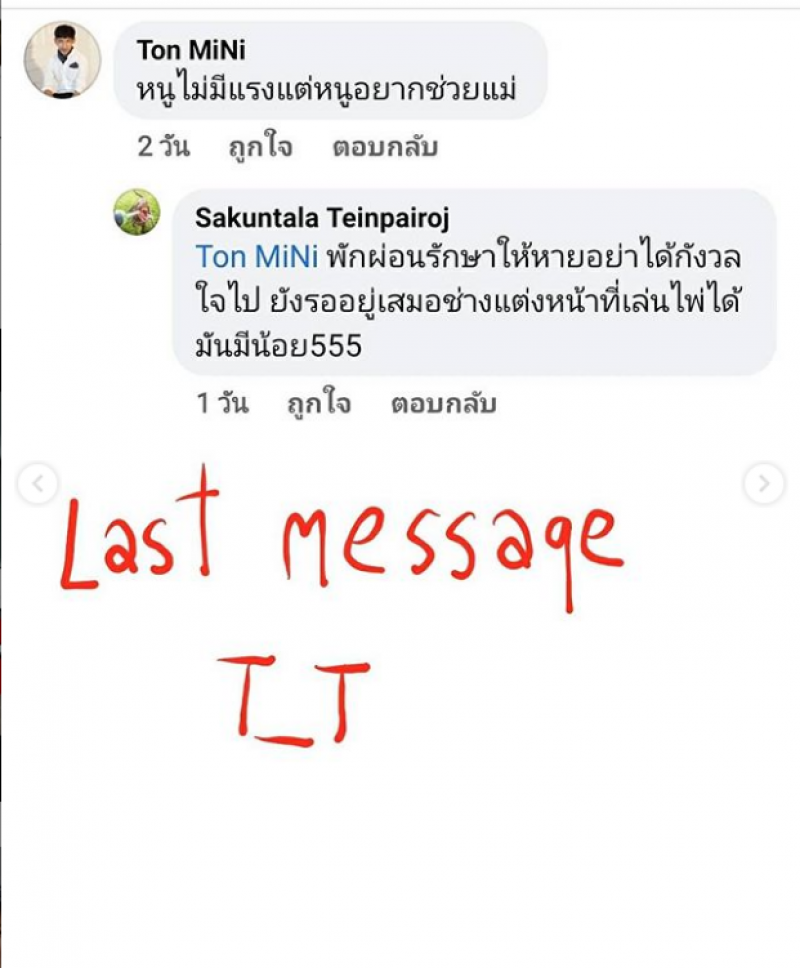800x968 pixels.
Task: Click the "555" at end of reply
Action: click(x=336, y=346)
